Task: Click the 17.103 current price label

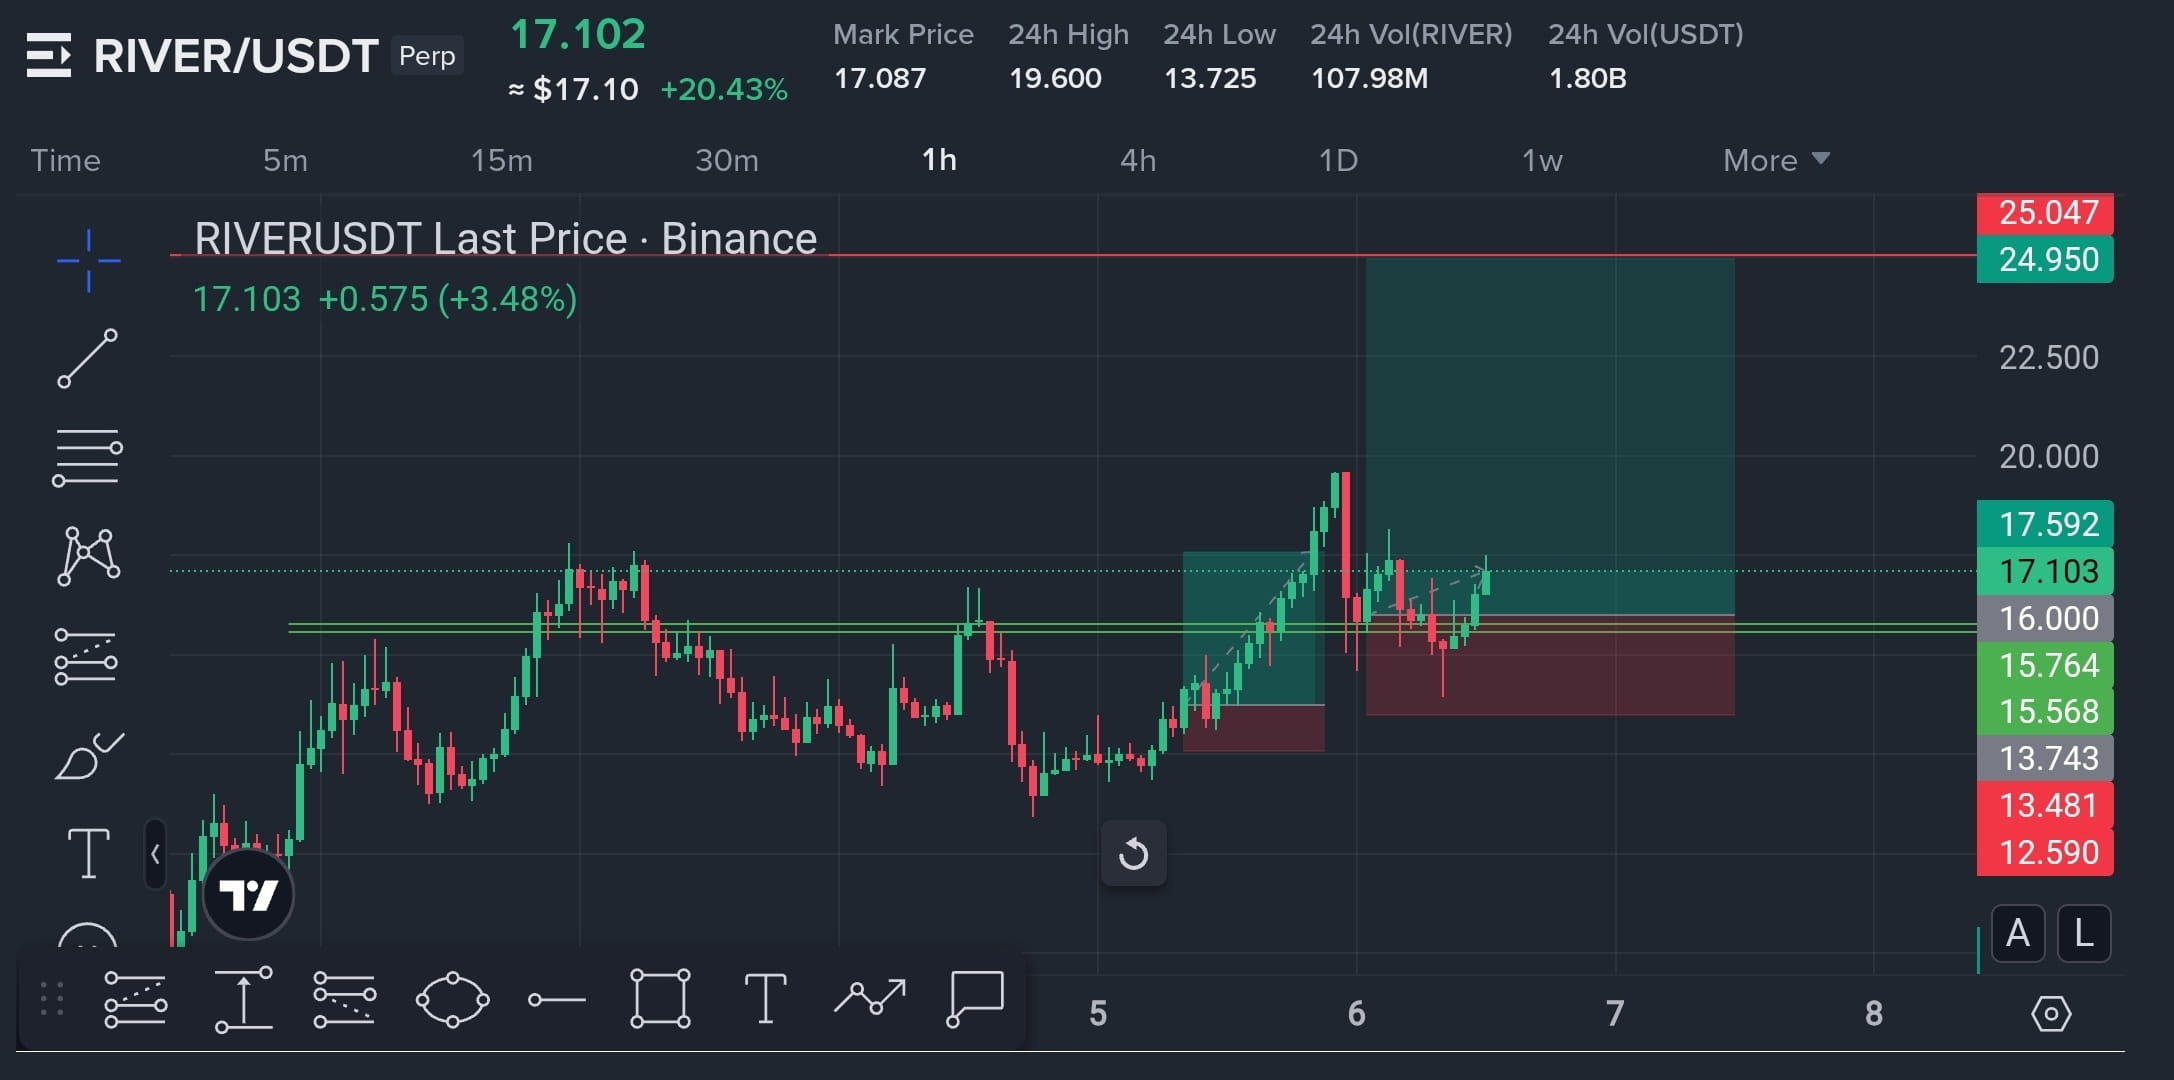Action: tap(2046, 571)
